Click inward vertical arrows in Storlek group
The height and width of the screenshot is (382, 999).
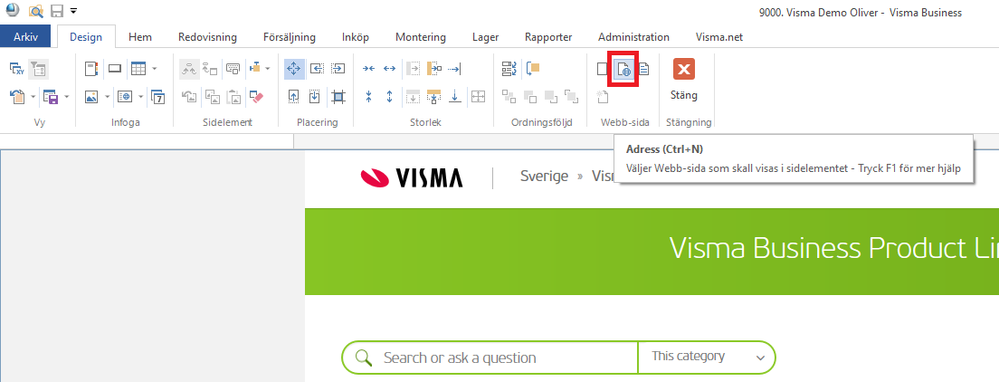click(368, 97)
